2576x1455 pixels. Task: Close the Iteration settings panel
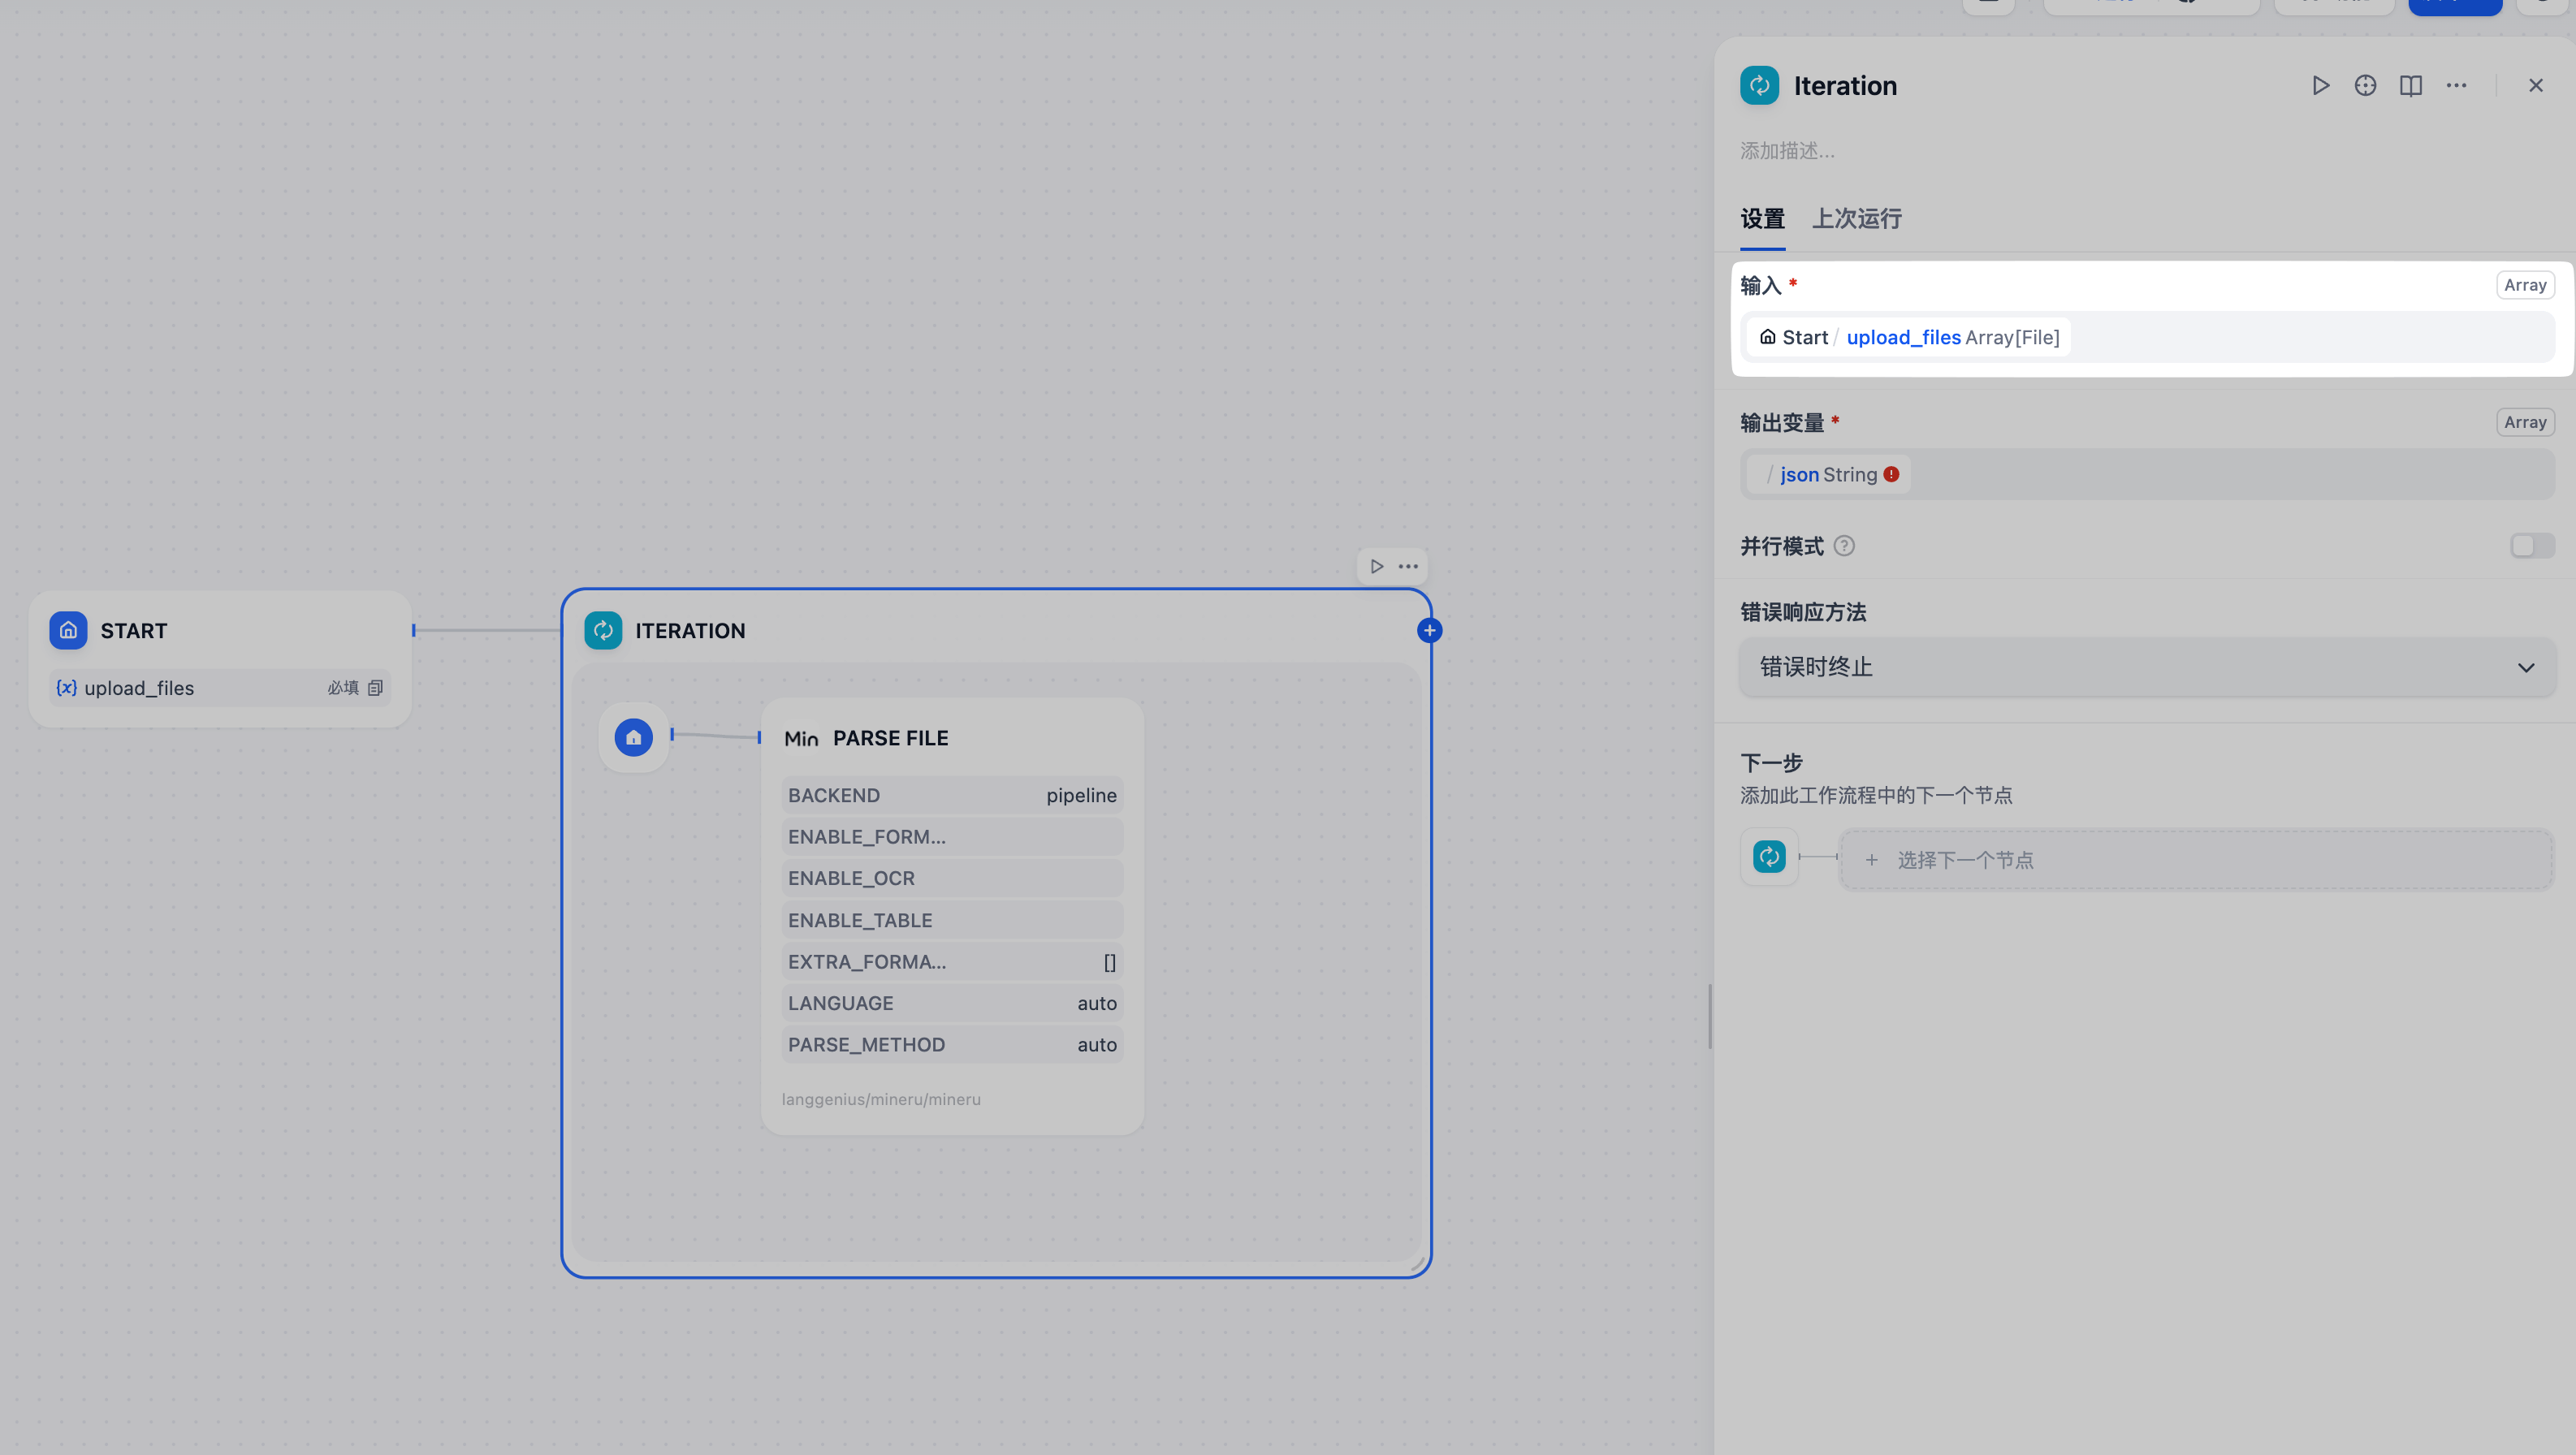click(2536, 86)
